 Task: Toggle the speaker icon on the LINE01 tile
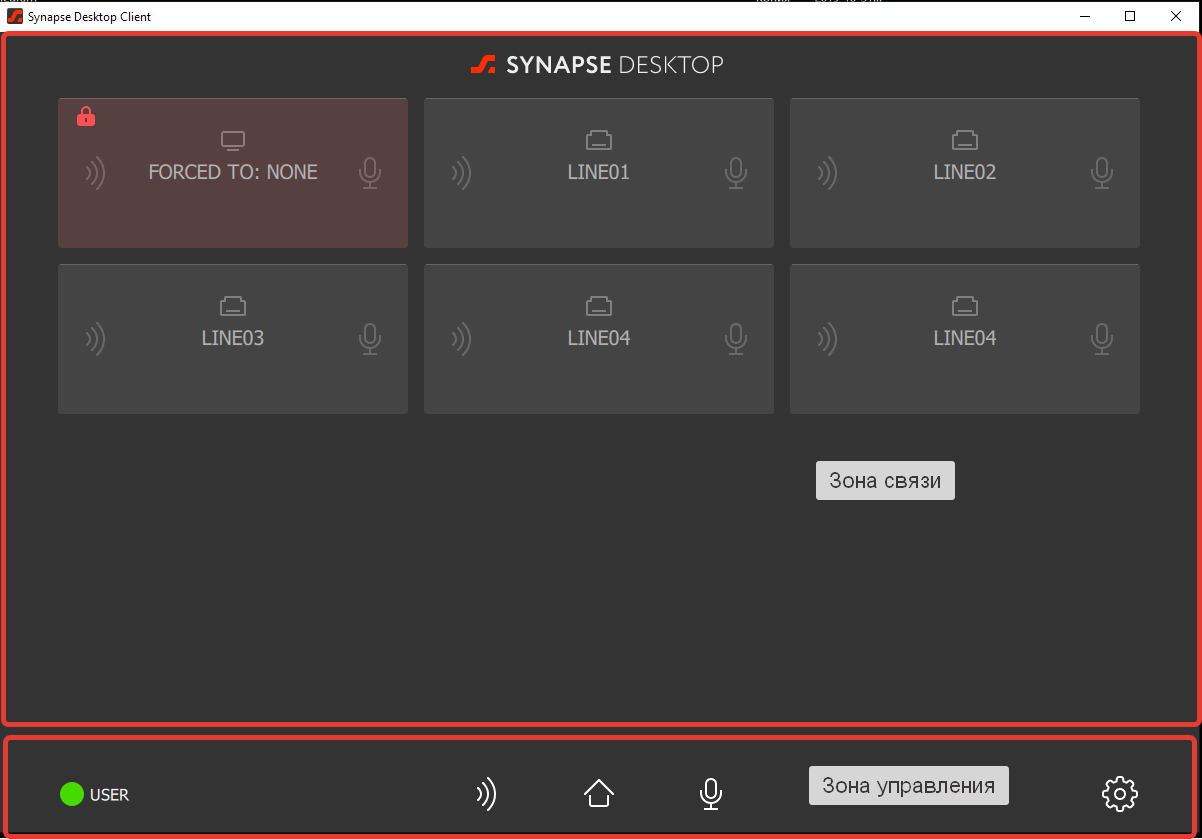(x=461, y=173)
